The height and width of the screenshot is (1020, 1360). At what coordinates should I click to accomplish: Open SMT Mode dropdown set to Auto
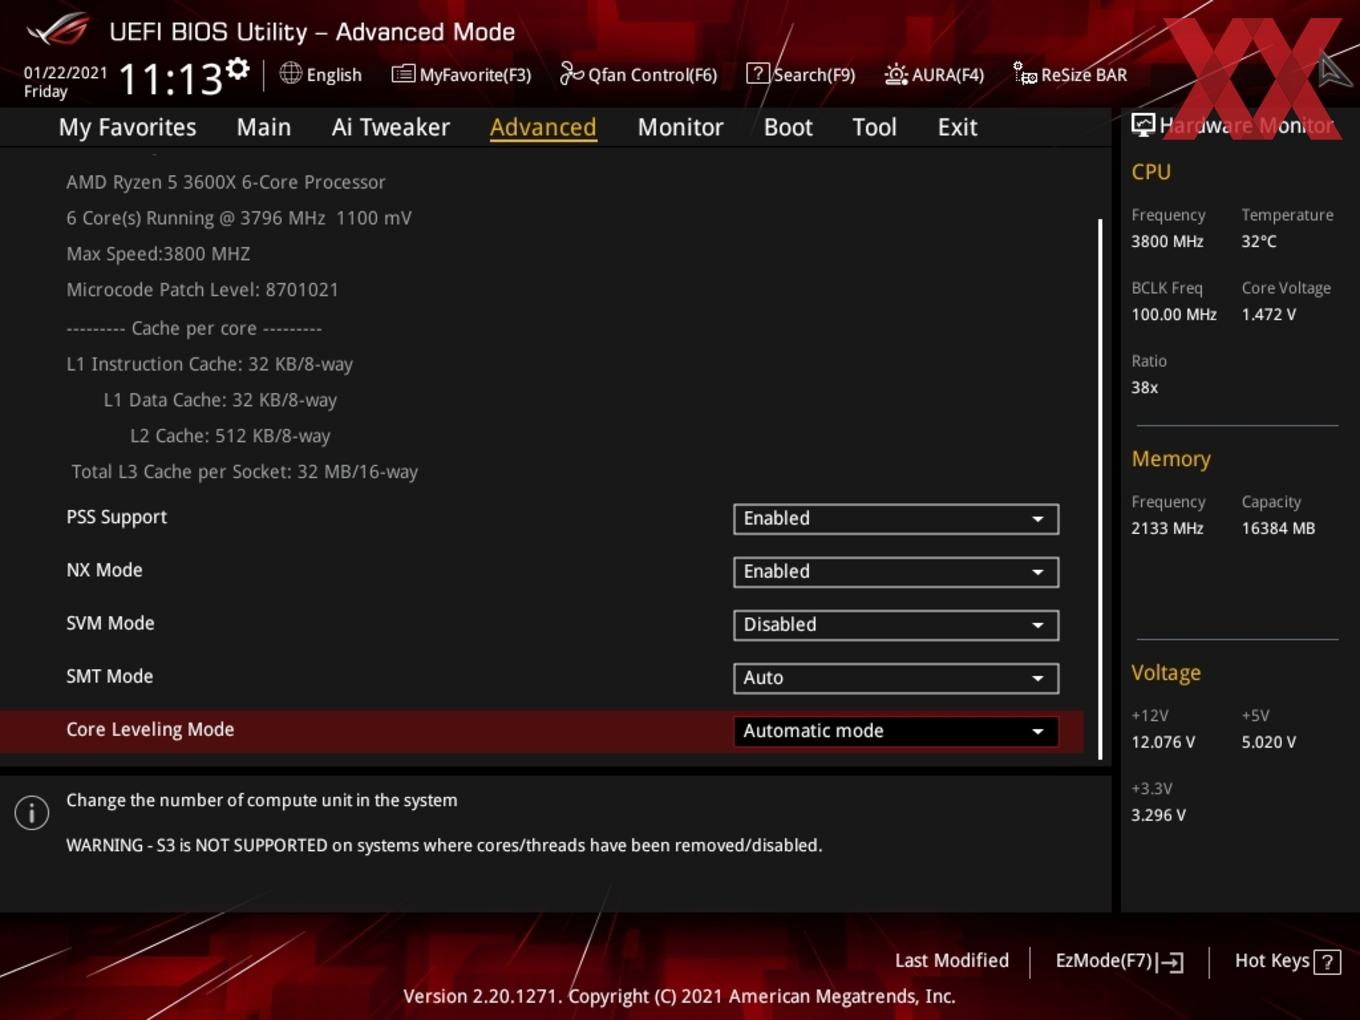[896, 678]
